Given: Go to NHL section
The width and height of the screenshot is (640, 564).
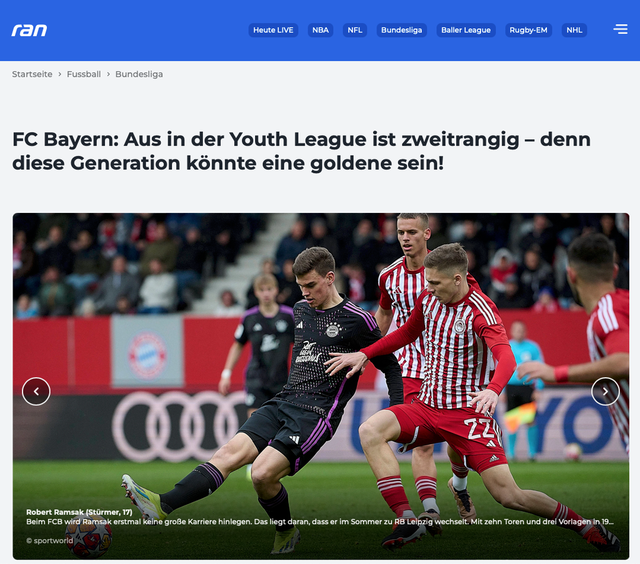Looking at the screenshot, I should click(574, 30).
